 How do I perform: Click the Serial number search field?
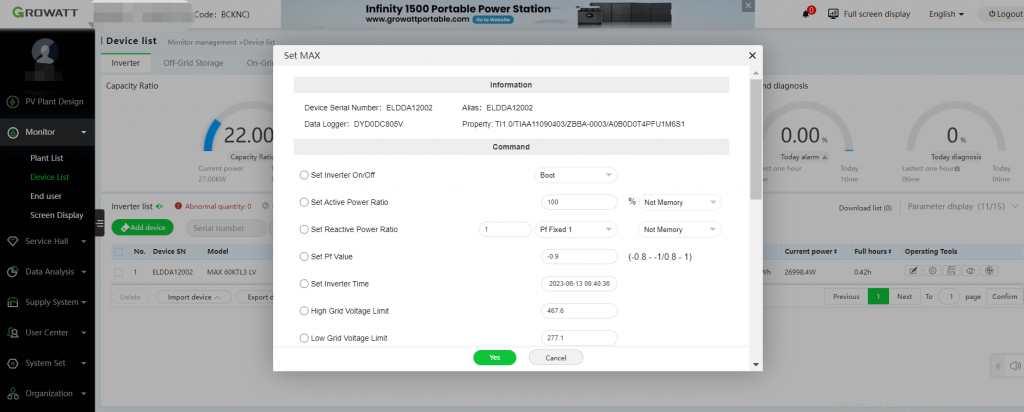pyautogui.click(x=226, y=228)
